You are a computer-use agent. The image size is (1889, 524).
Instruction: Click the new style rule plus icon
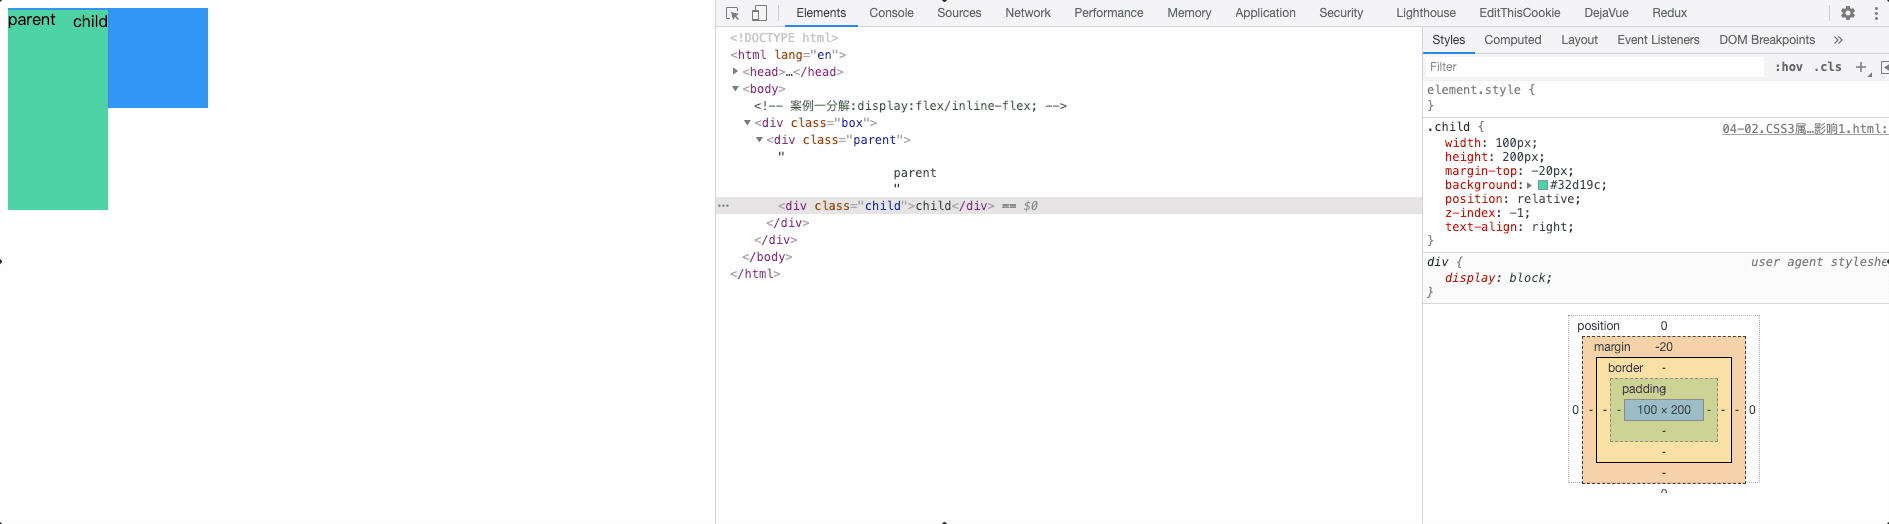pyautogui.click(x=1861, y=67)
